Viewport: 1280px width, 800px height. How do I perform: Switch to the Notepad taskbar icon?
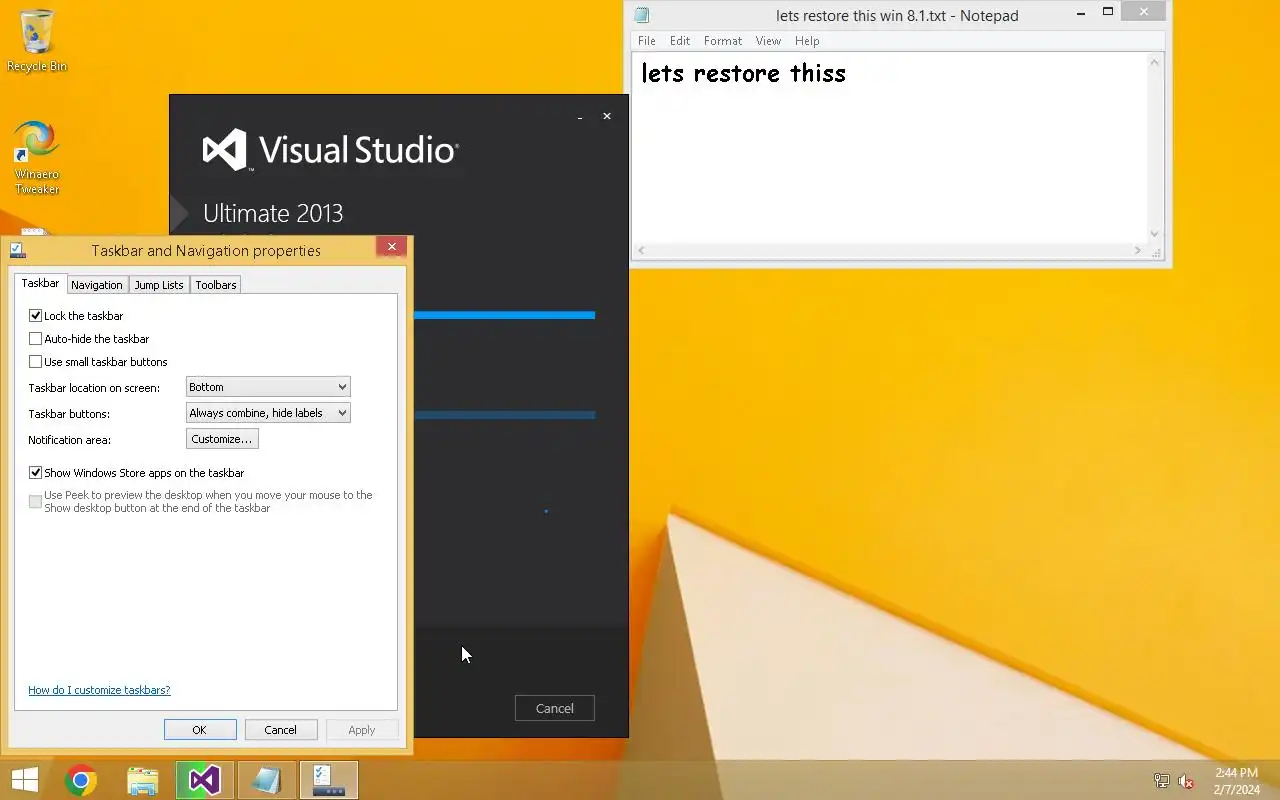pos(267,780)
